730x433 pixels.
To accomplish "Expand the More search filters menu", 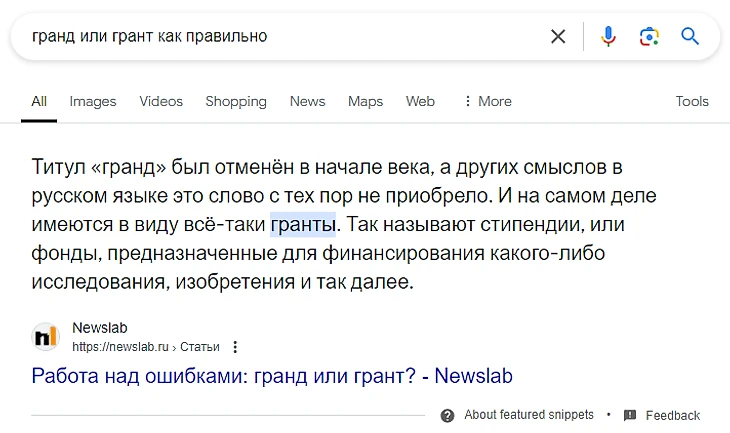I will [487, 101].
